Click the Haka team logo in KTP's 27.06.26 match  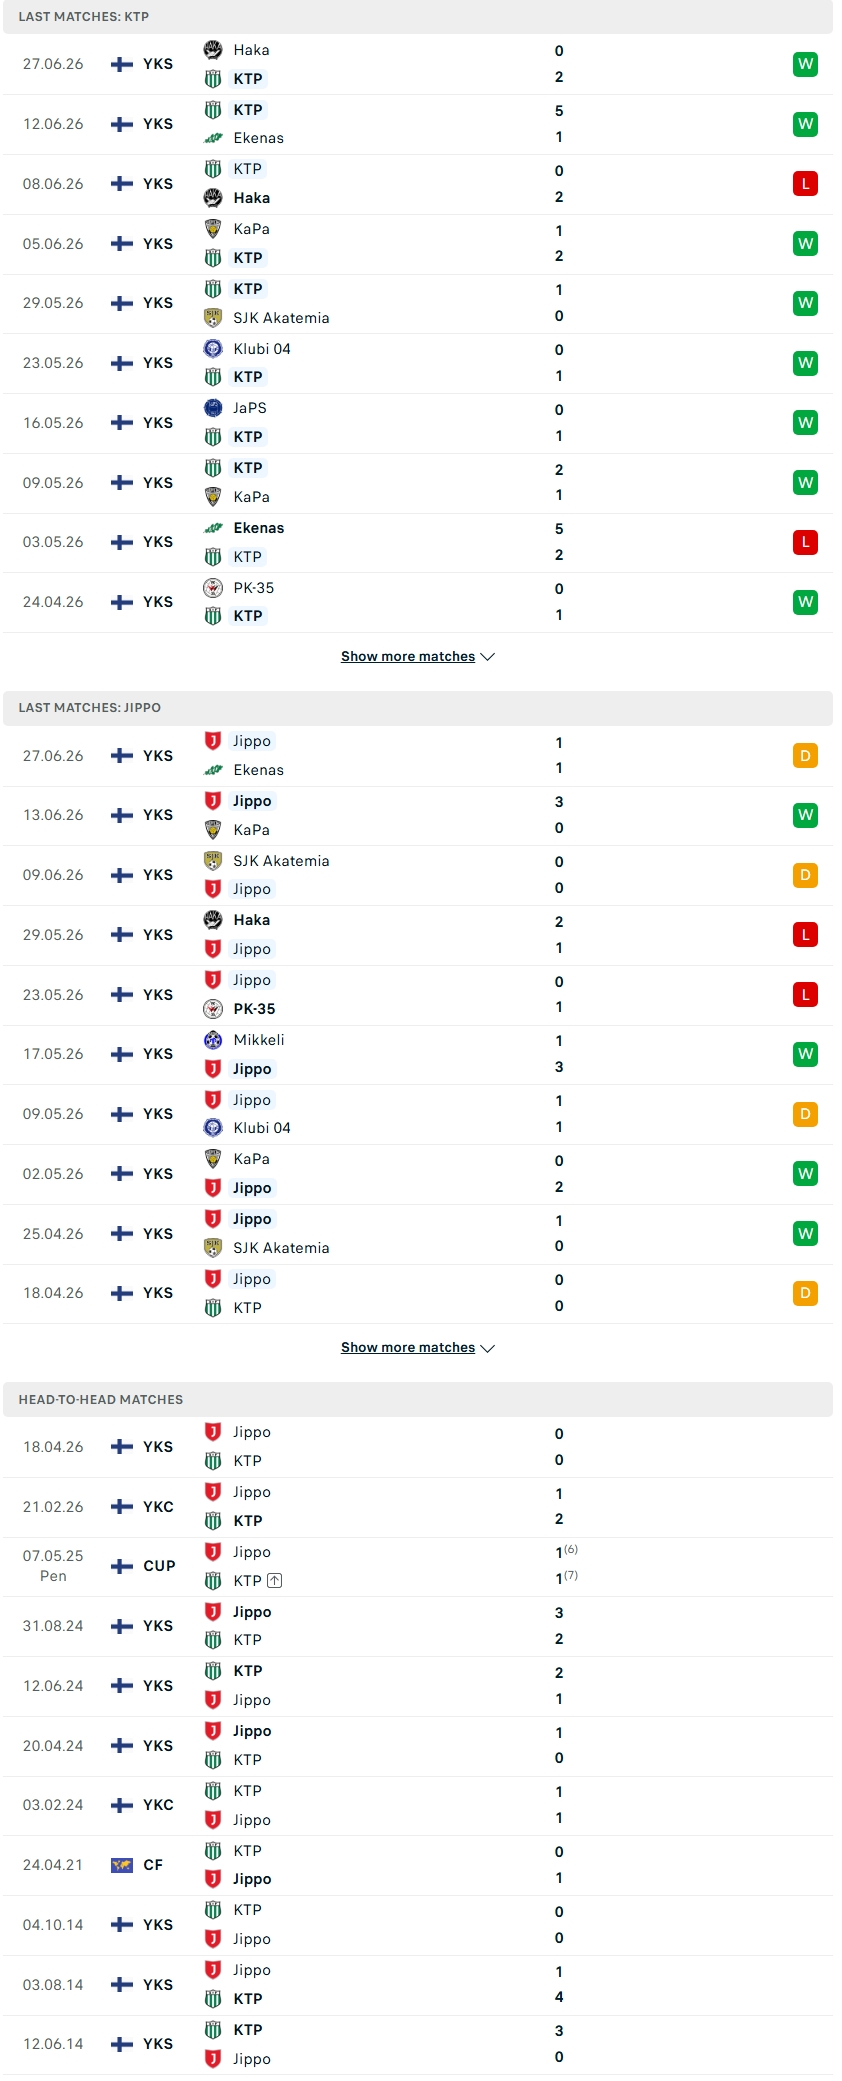213,50
